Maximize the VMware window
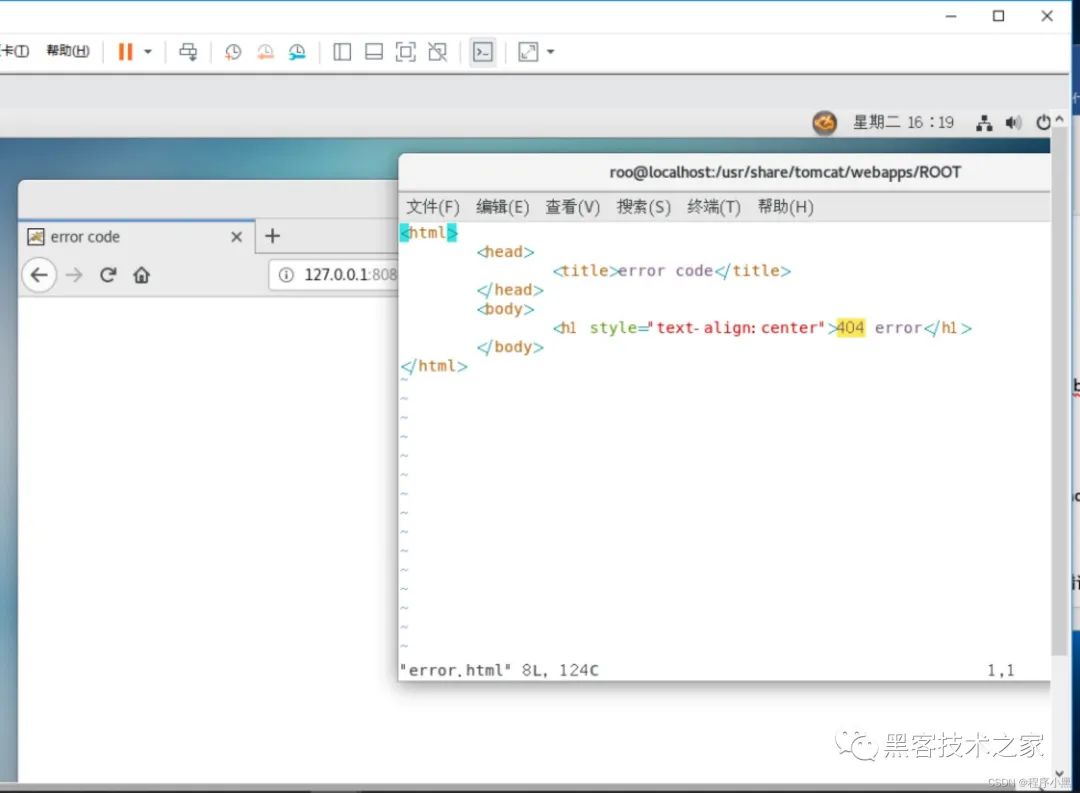This screenshot has height=793, width=1080. (999, 16)
